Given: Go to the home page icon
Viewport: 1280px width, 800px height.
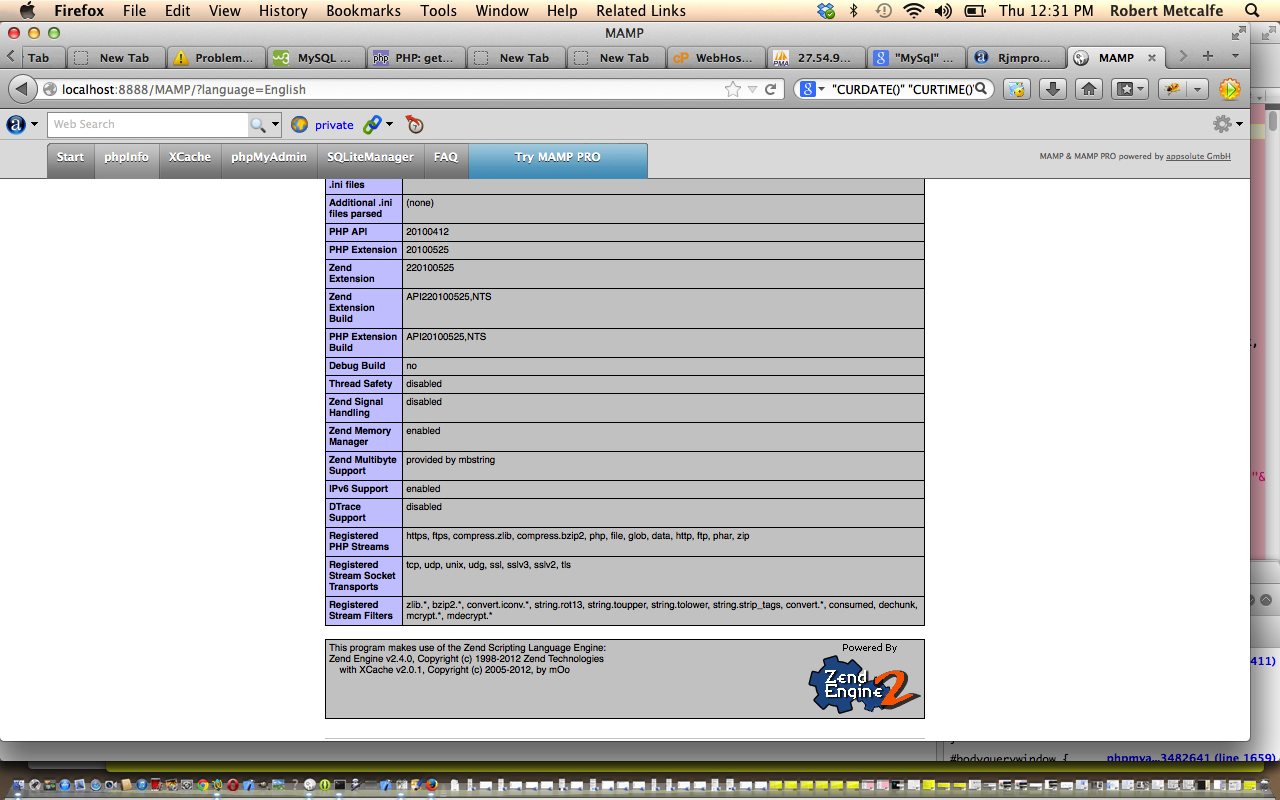Looking at the screenshot, I should pos(1089,89).
